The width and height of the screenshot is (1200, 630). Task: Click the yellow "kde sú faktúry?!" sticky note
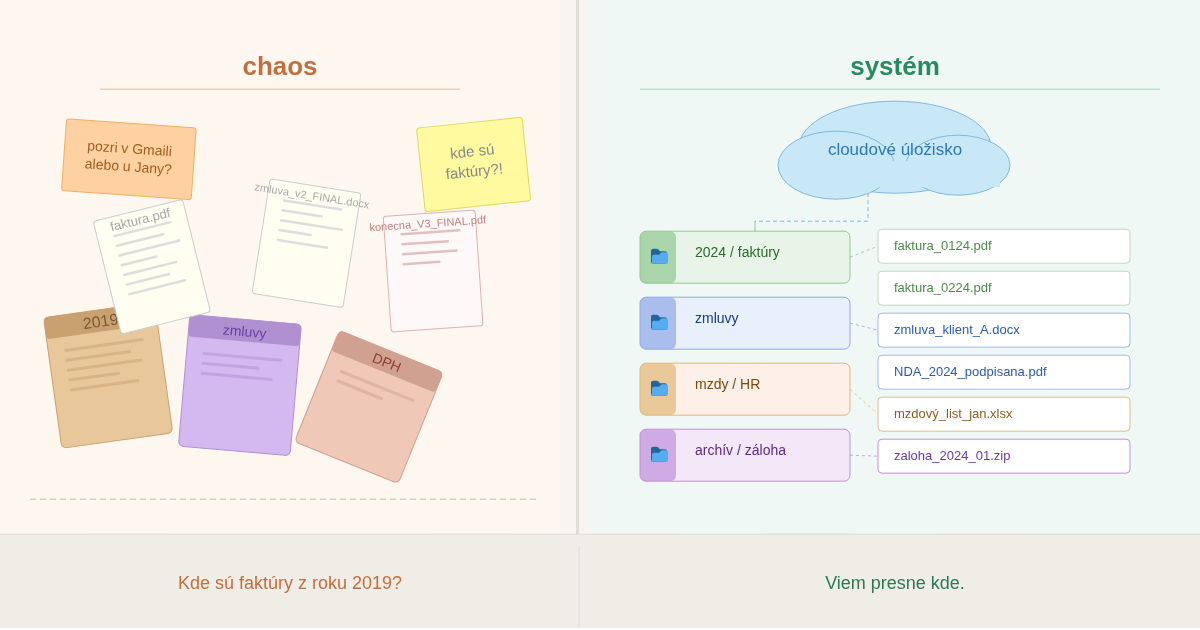pyautogui.click(x=473, y=163)
